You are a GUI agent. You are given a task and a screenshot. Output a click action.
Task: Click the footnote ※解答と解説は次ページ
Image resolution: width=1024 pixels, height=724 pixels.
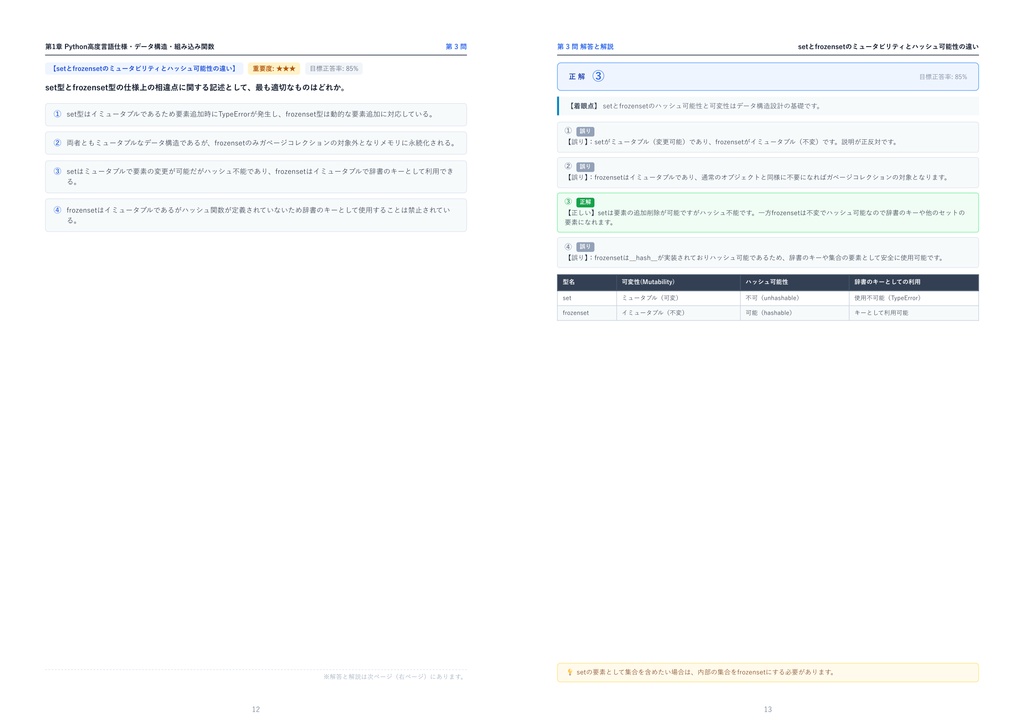coord(394,677)
